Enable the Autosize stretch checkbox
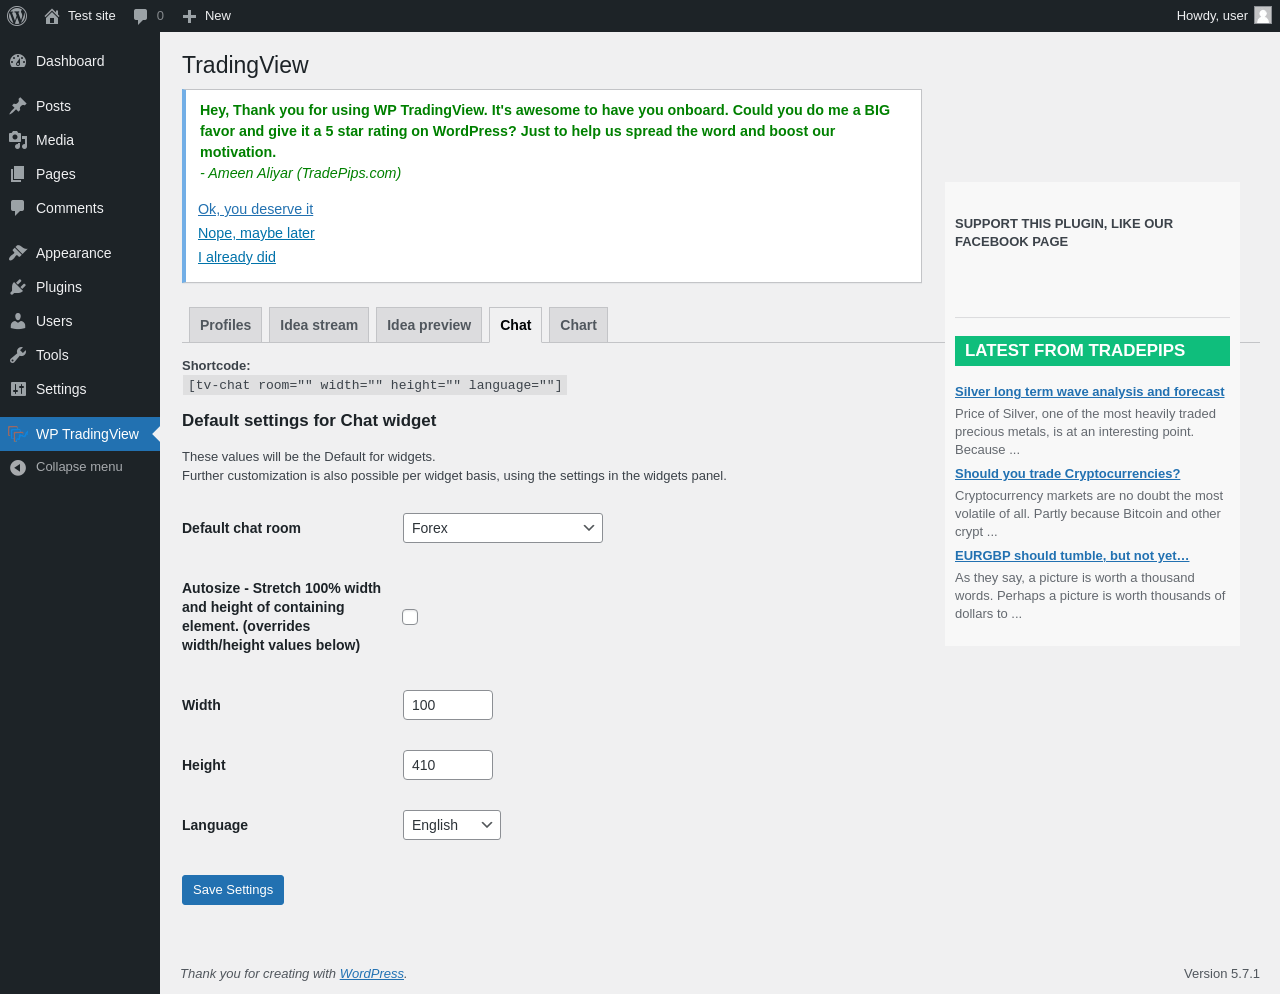 click(410, 617)
